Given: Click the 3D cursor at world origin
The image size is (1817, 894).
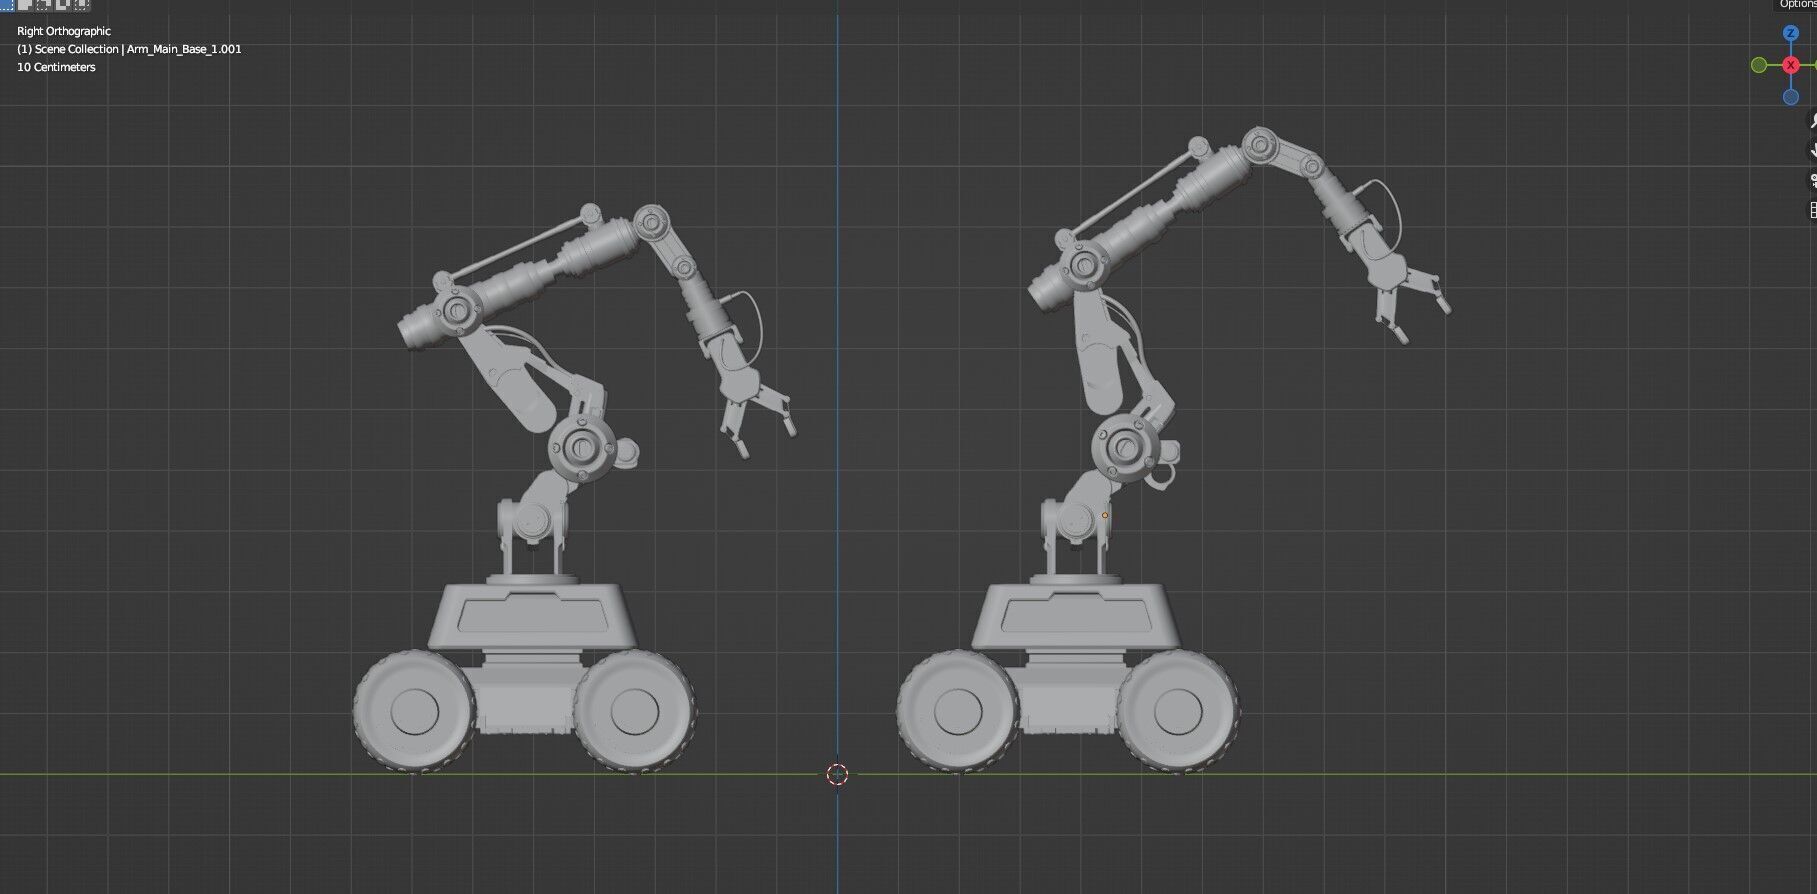Looking at the screenshot, I should [x=837, y=774].
